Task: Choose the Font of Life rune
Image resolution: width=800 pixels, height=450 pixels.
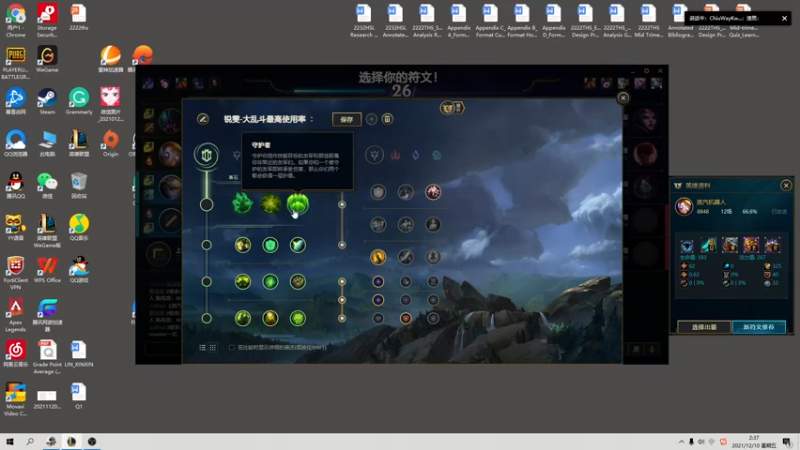Action: 270,245
